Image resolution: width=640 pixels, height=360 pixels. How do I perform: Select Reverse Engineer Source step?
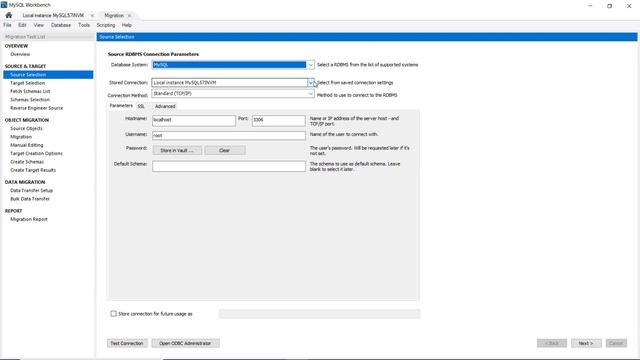click(x=36, y=108)
